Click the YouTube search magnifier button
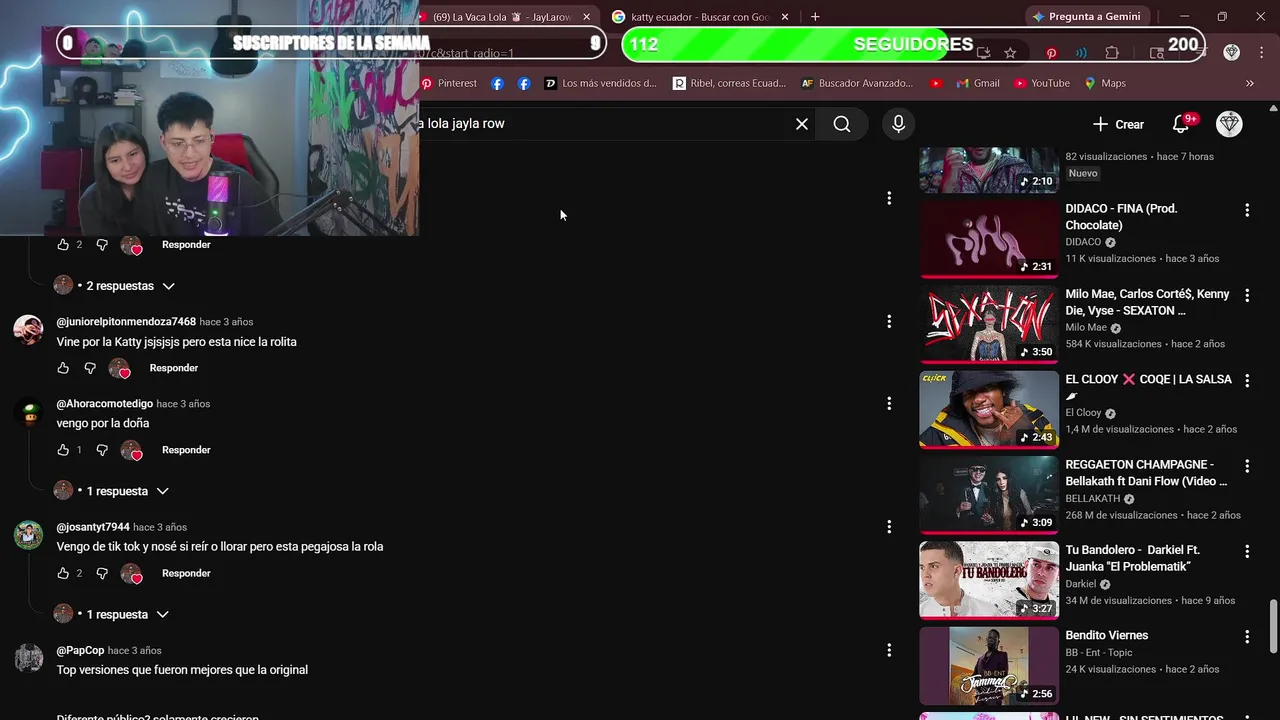1280x720 pixels. click(x=842, y=124)
